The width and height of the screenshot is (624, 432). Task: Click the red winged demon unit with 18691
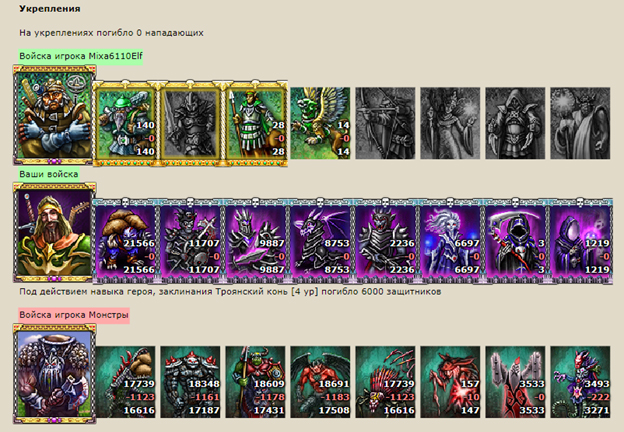[x=320, y=382]
